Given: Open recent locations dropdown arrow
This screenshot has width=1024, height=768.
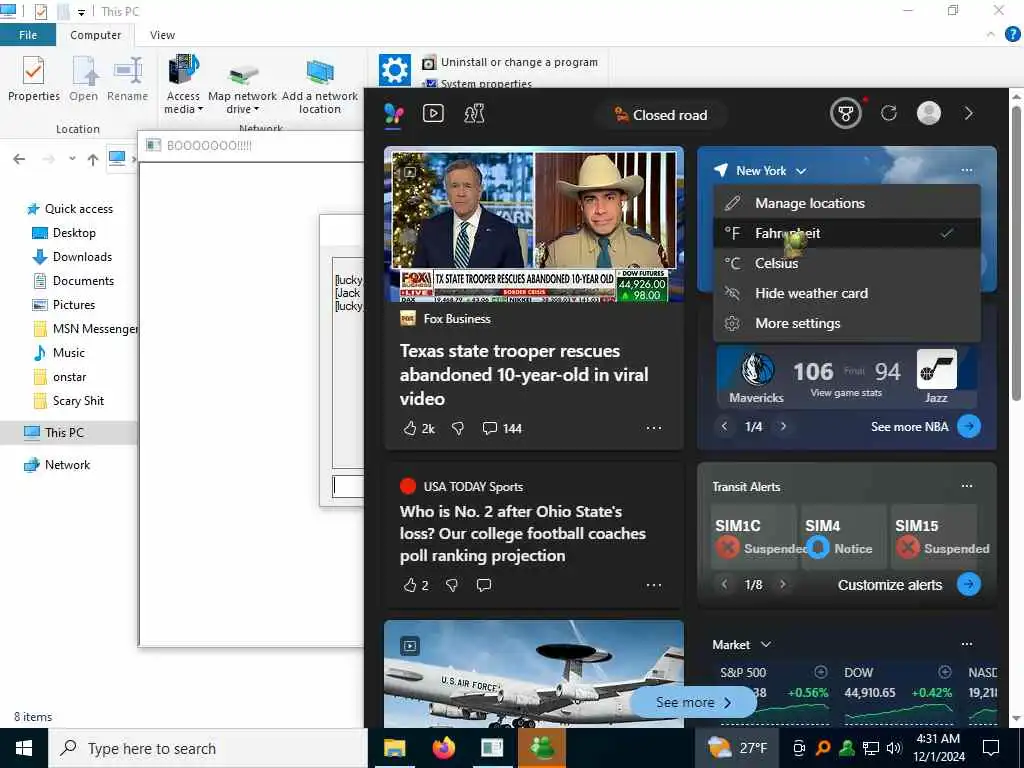Looking at the screenshot, I should (72, 159).
